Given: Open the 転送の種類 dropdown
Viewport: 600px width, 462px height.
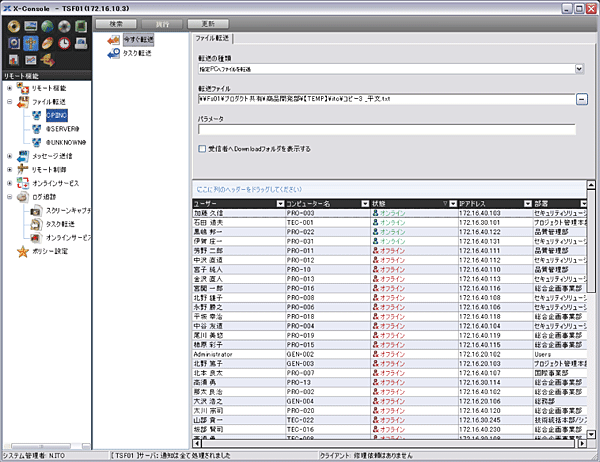Looking at the screenshot, I should [x=580, y=69].
